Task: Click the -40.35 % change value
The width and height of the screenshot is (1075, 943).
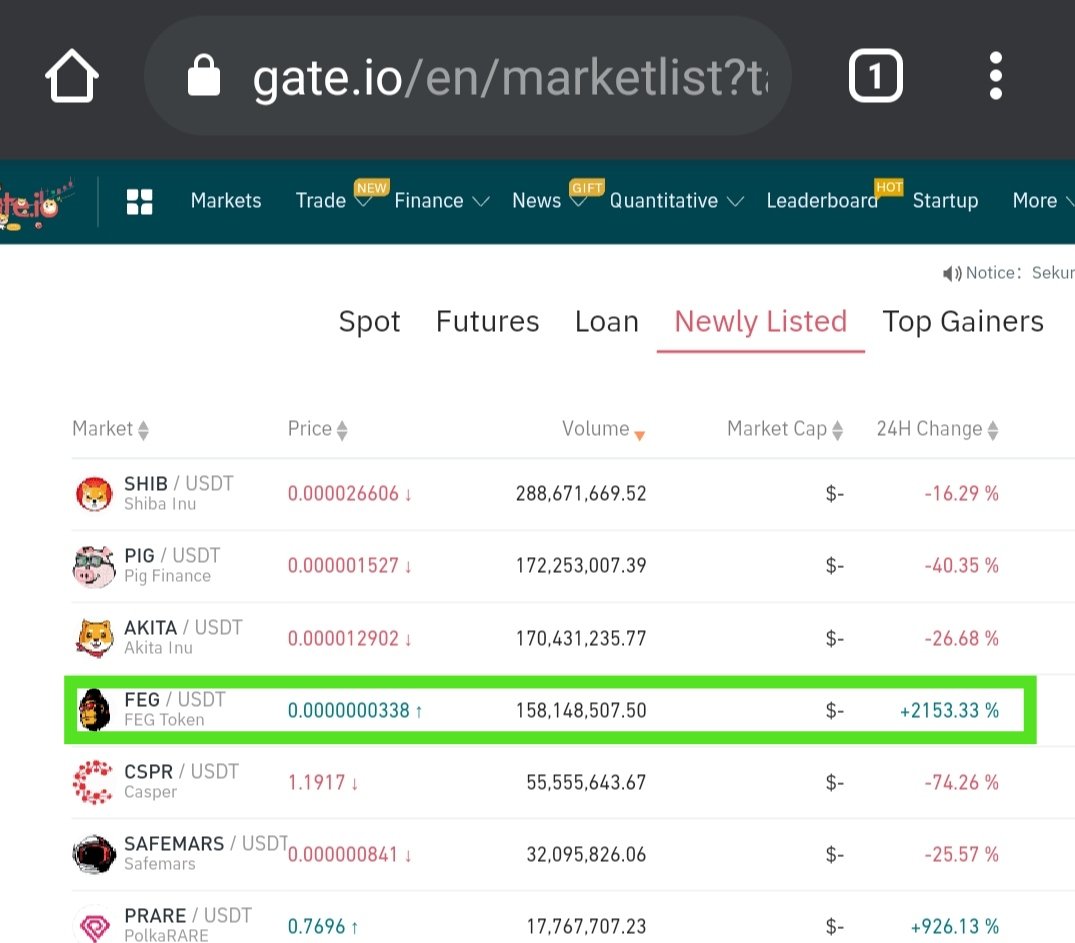Action: pyautogui.click(x=961, y=566)
